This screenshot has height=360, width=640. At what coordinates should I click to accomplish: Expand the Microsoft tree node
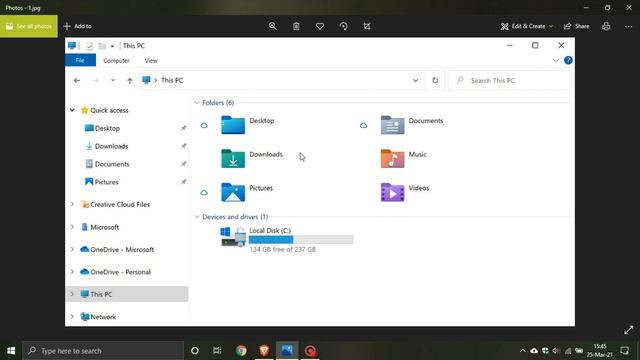coord(72,227)
